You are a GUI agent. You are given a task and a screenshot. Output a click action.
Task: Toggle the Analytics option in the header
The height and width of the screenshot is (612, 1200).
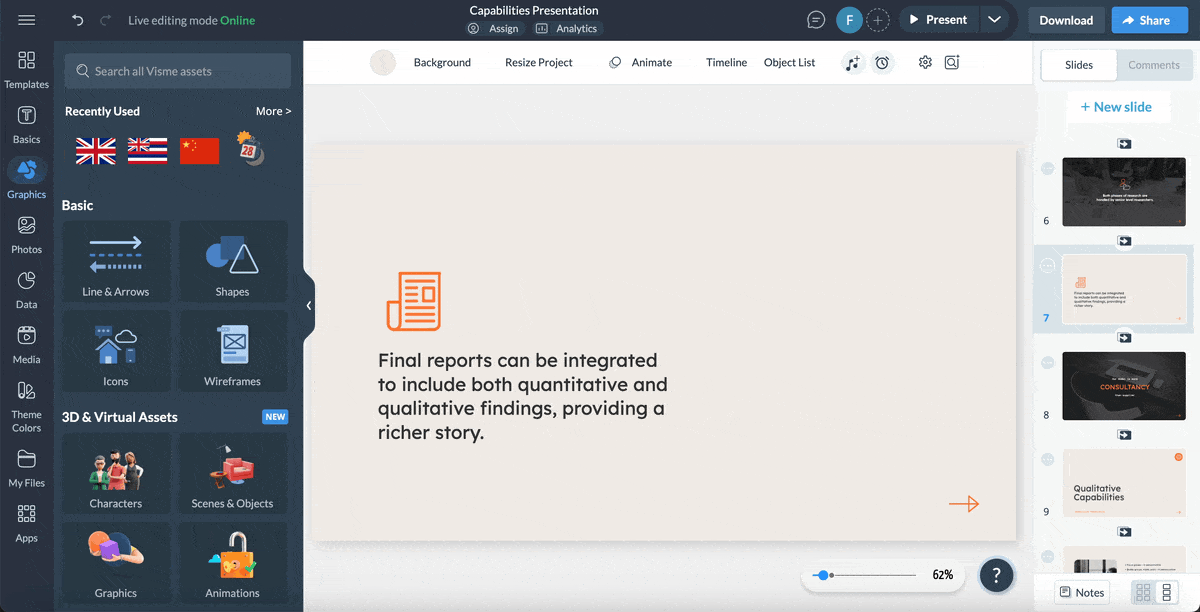click(567, 28)
